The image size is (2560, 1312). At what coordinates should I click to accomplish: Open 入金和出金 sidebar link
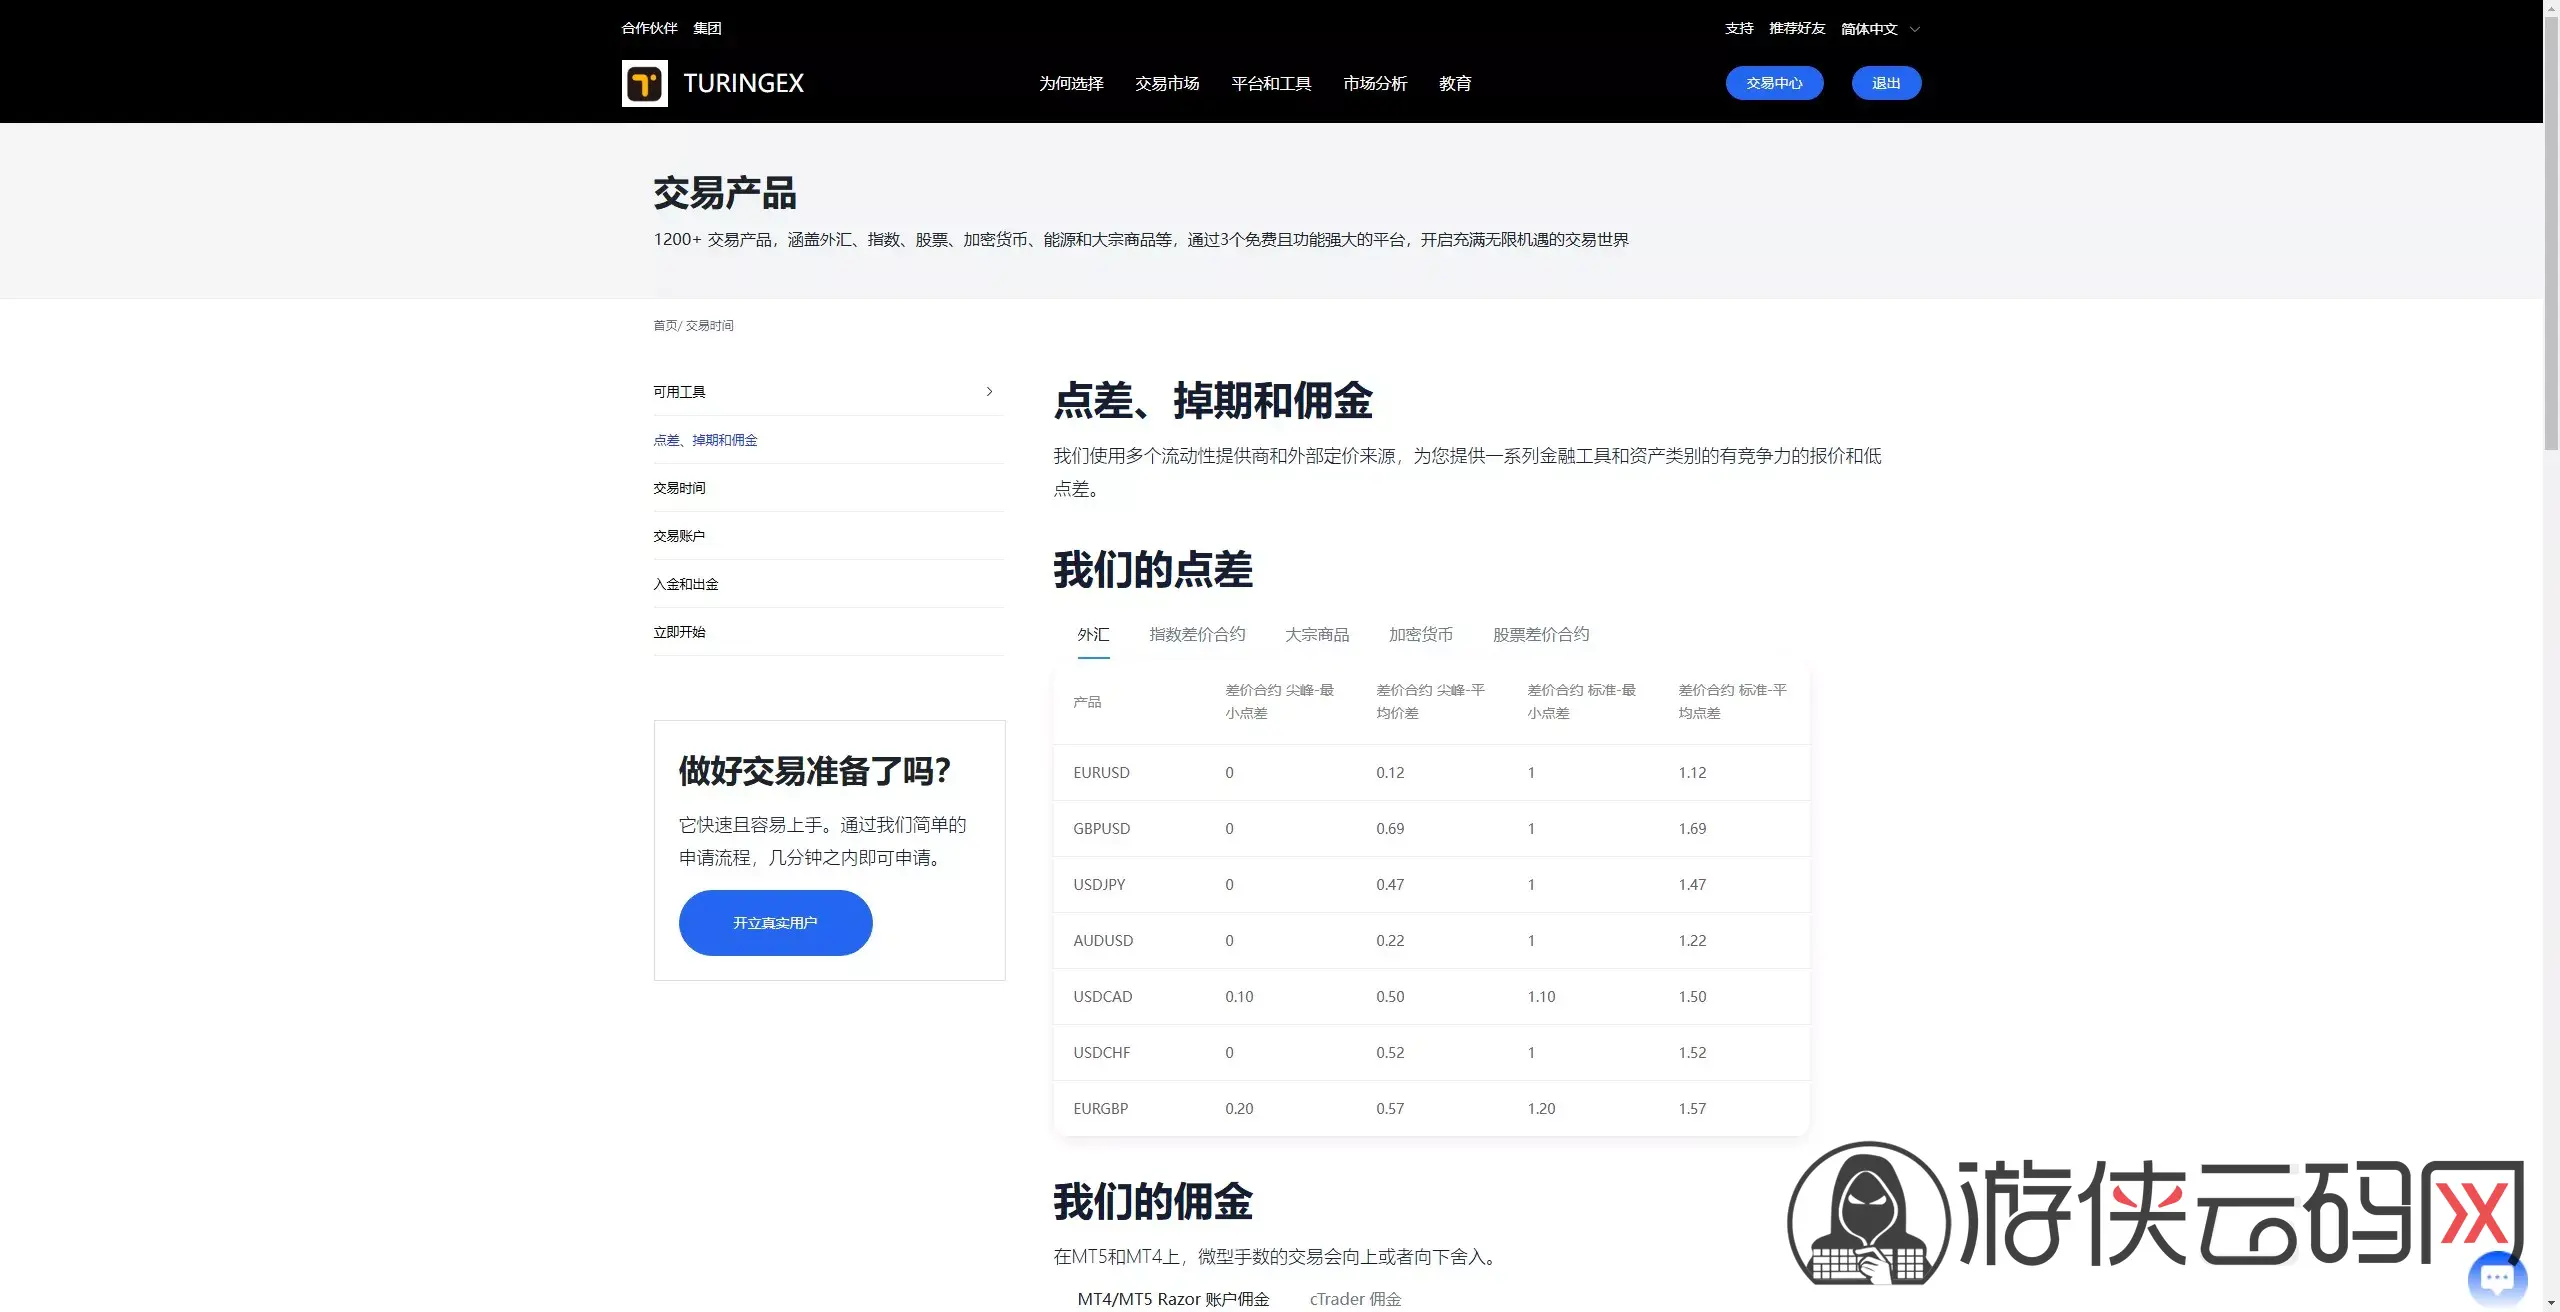tap(686, 584)
